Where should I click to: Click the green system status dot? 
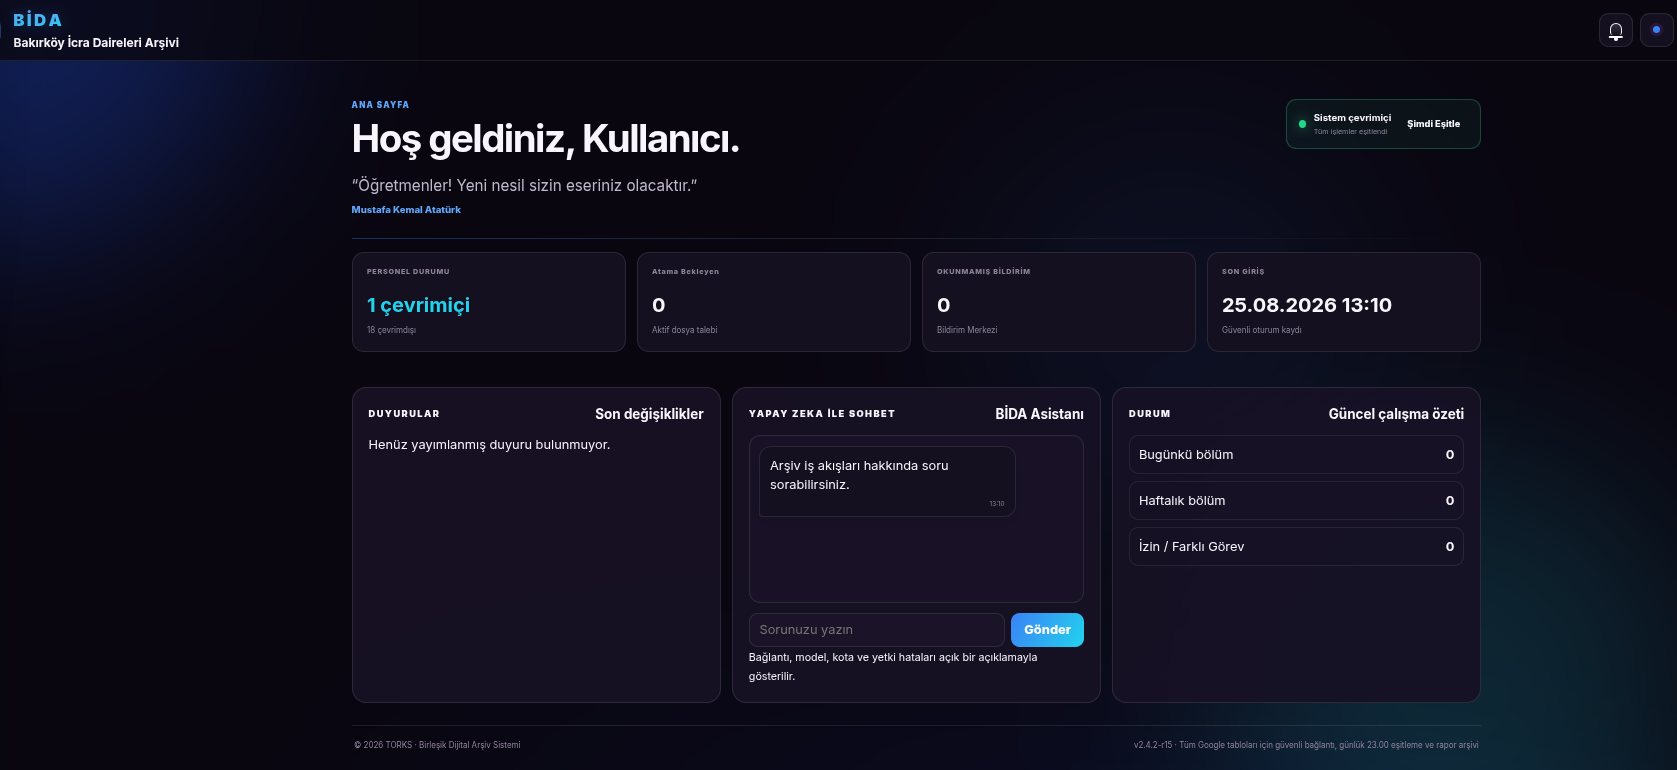(x=1302, y=124)
